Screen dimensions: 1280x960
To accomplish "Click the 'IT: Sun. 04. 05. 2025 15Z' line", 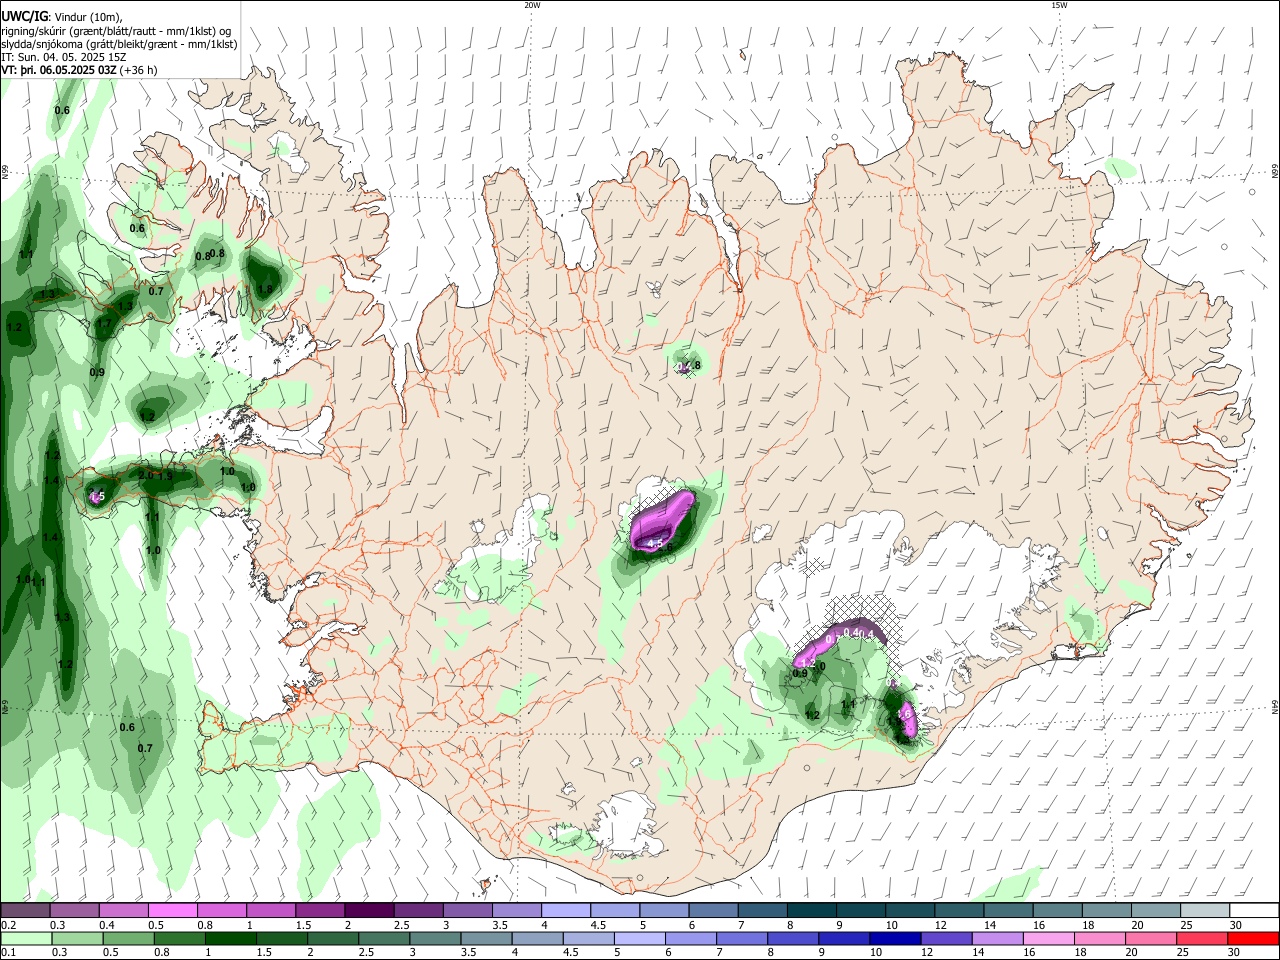I will pos(64,57).
